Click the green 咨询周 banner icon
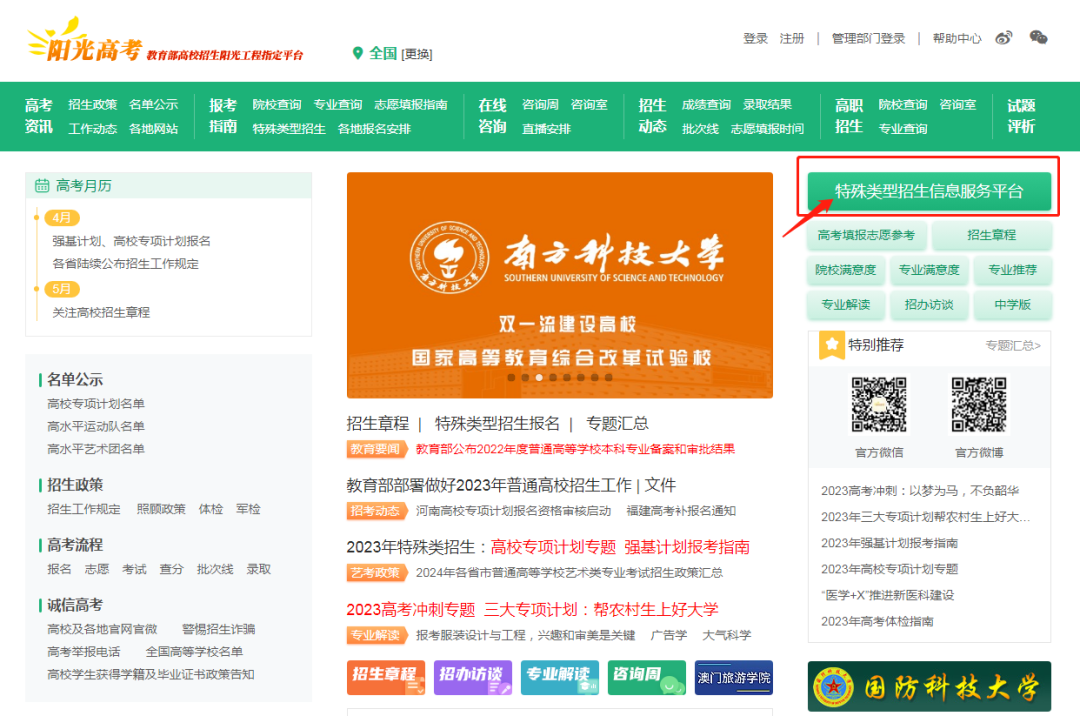Image resolution: width=1080 pixels, height=716 pixels. (647, 677)
